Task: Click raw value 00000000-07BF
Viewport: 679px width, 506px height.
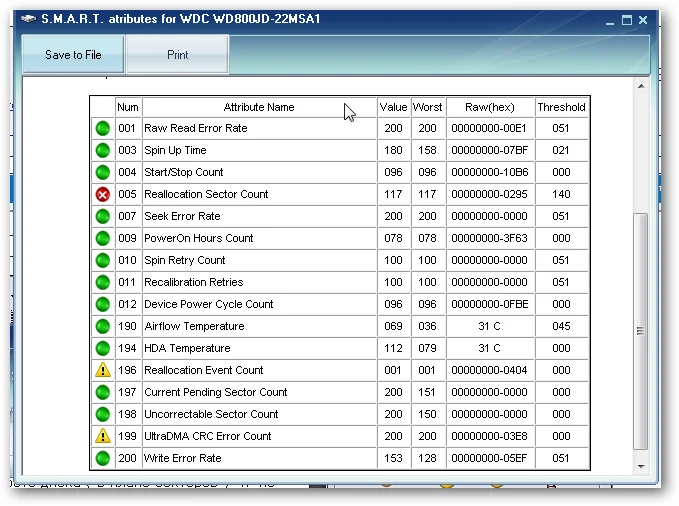Action: [490, 150]
